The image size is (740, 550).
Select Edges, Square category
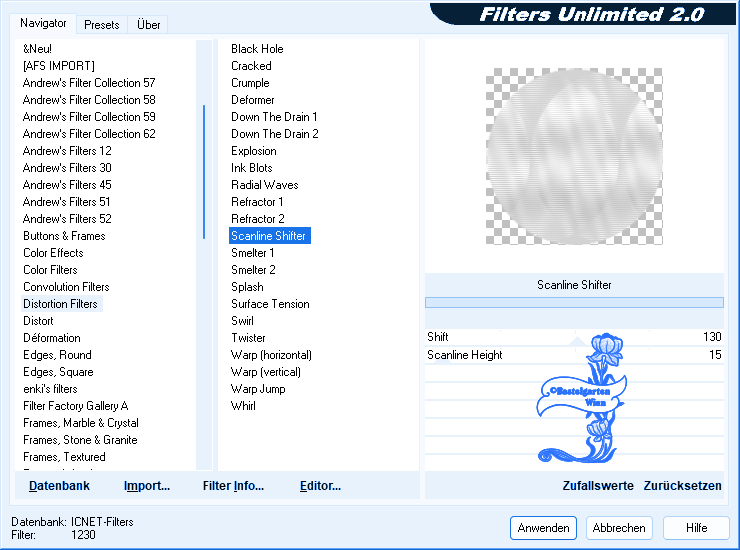[59, 372]
